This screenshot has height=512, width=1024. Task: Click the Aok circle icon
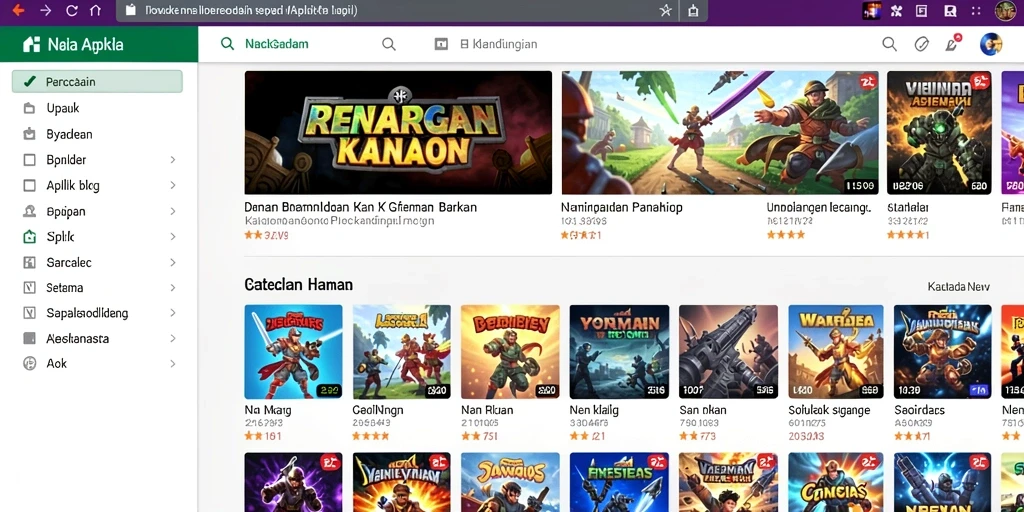[29, 364]
